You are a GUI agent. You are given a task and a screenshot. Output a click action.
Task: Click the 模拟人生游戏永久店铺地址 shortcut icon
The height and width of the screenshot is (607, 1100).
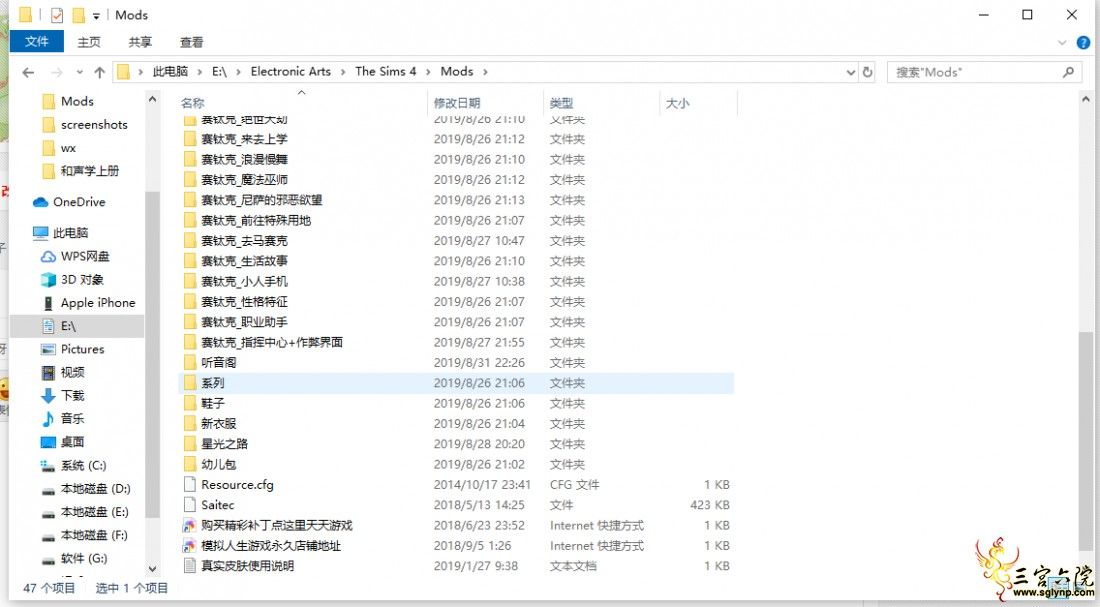189,545
